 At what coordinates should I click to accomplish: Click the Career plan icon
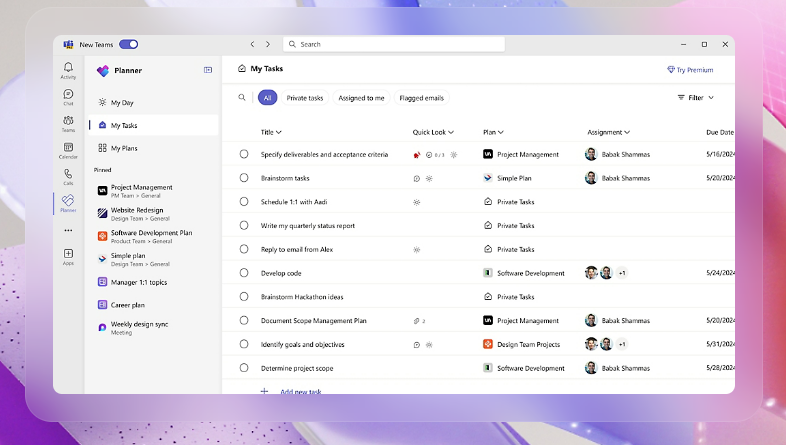click(102, 305)
